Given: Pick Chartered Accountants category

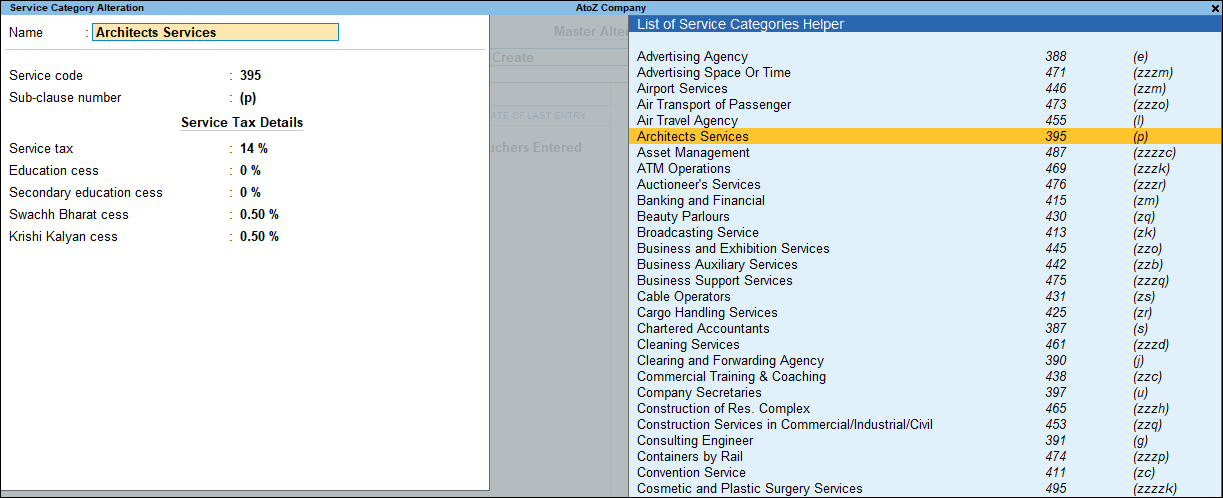Looking at the screenshot, I should tap(925, 328).
